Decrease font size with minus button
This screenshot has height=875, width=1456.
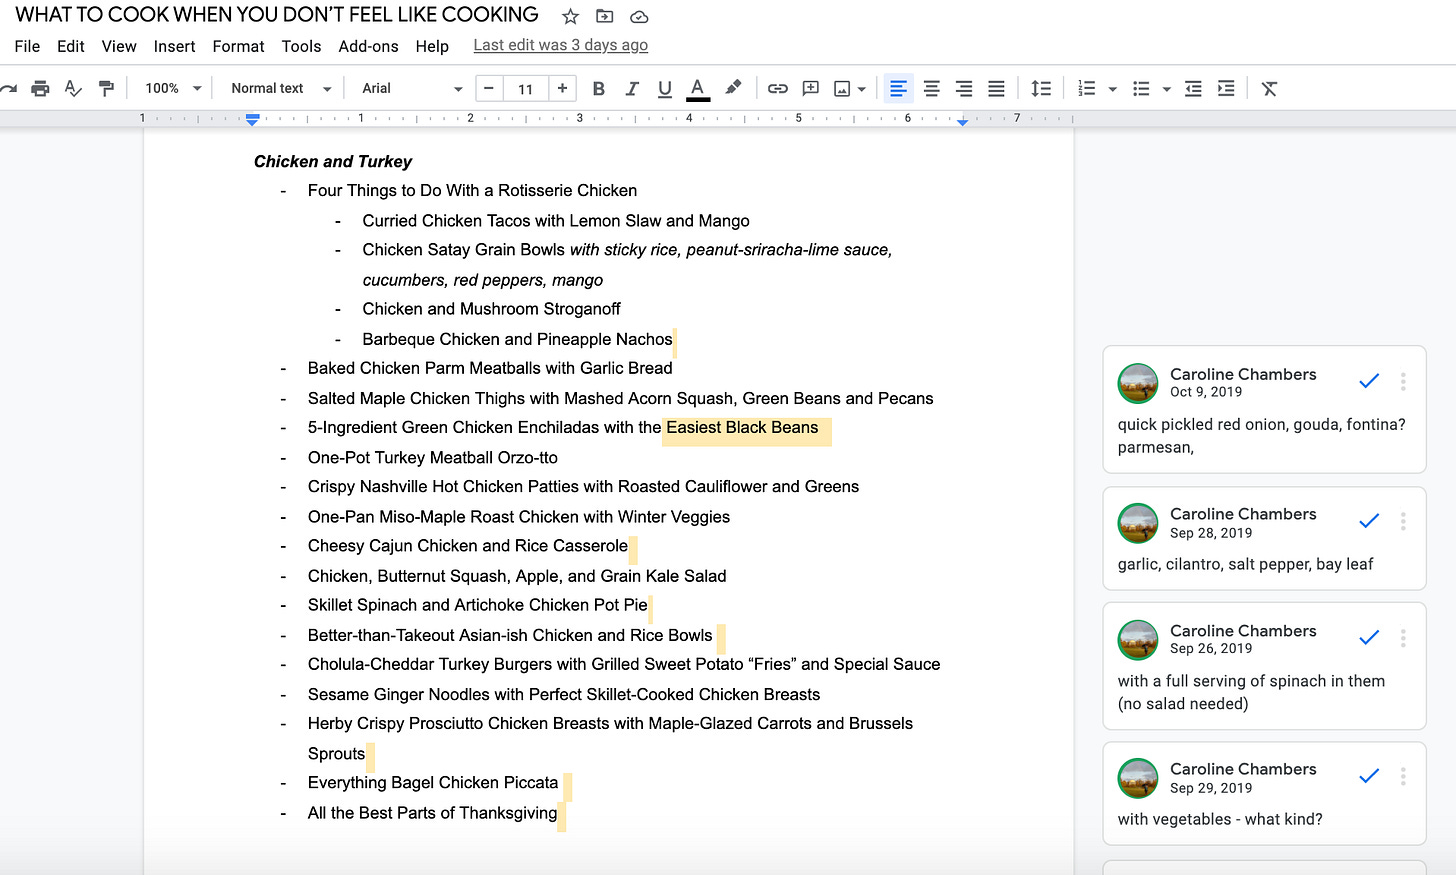click(x=489, y=88)
